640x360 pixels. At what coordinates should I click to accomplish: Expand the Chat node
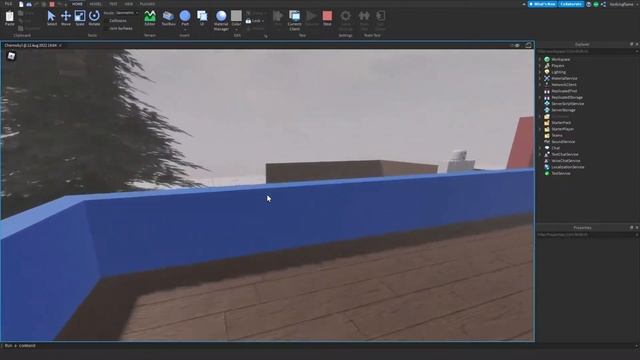coord(540,148)
